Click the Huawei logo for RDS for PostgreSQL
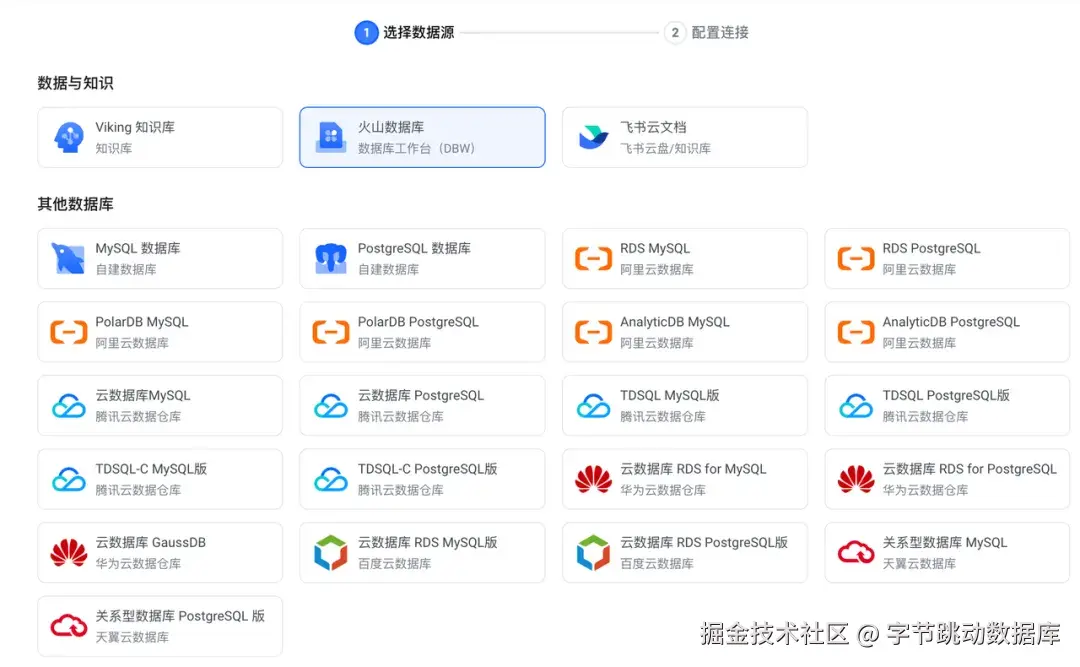This screenshot has height=667, width=1080. (x=856, y=479)
